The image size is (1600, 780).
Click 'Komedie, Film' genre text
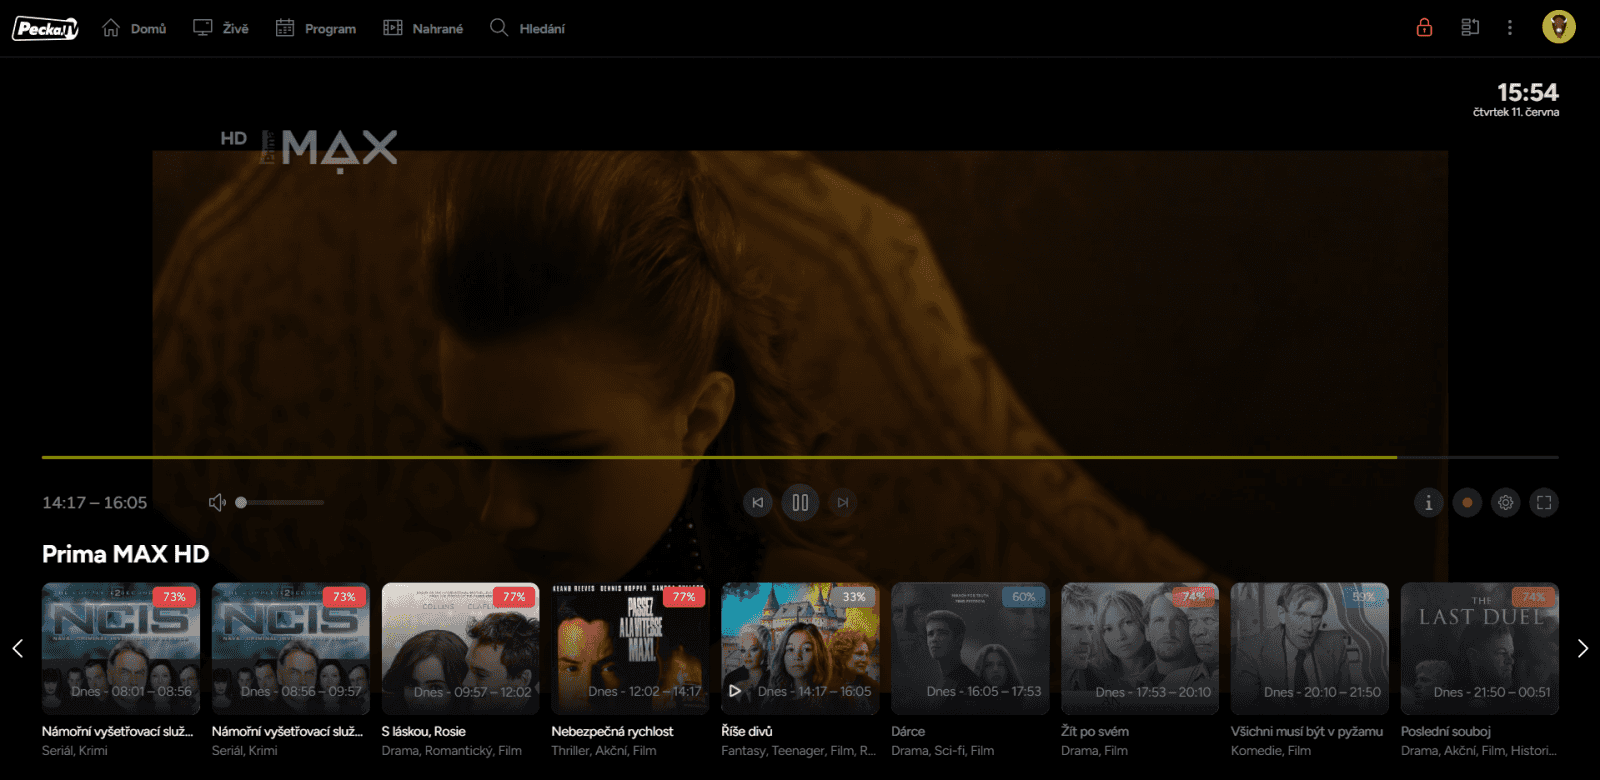1271,750
